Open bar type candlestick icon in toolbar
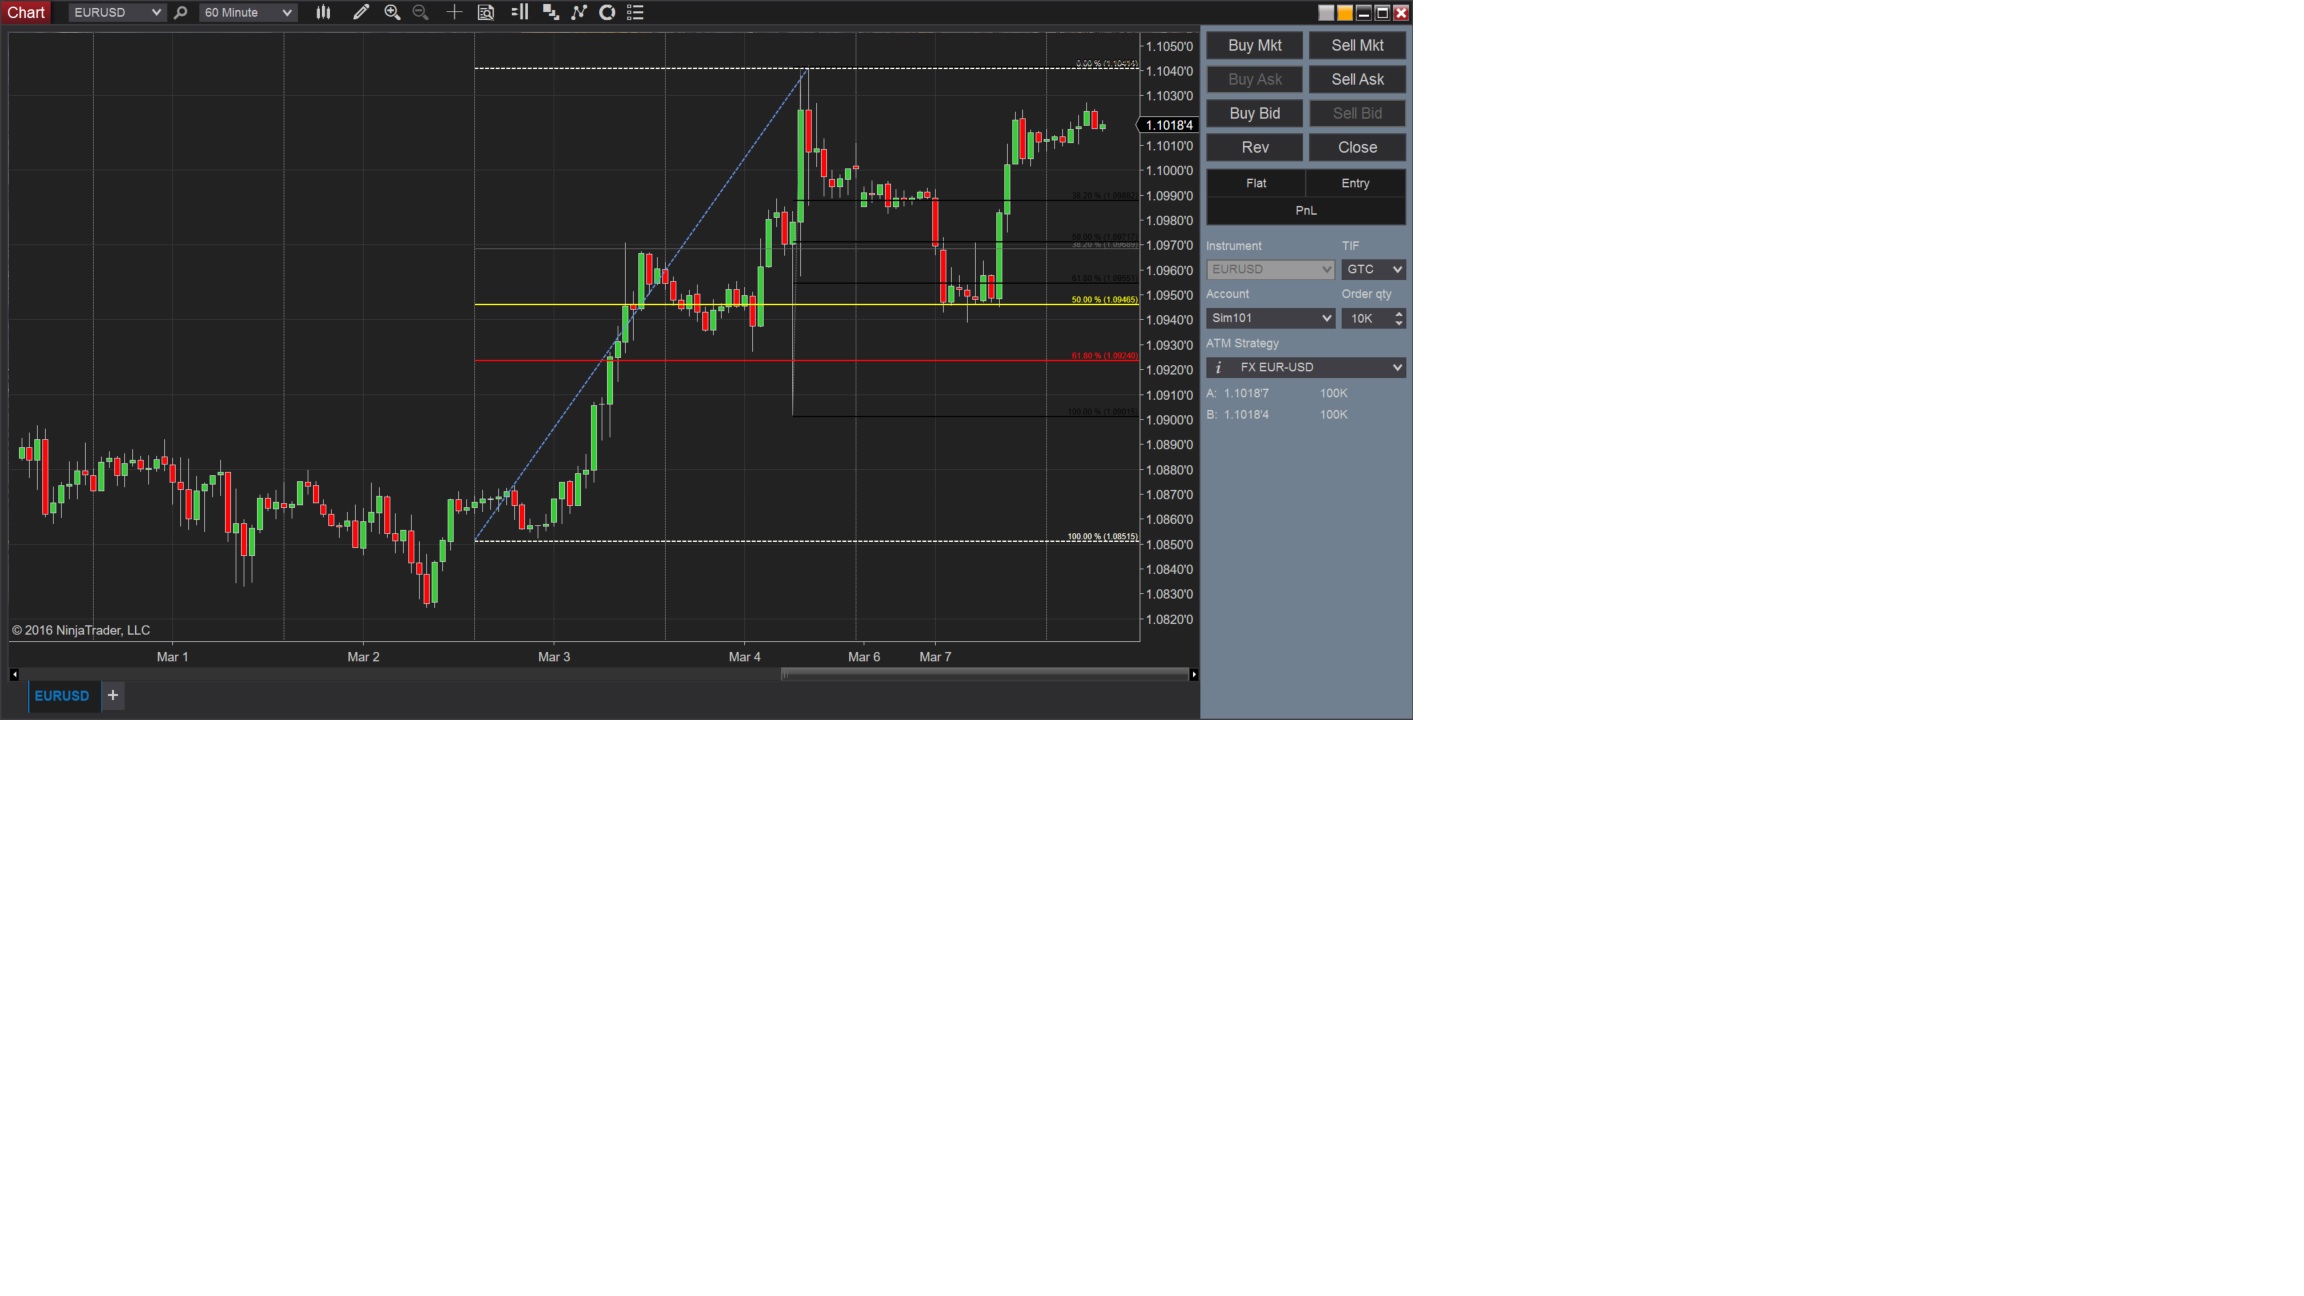Image resolution: width=2304 pixels, height=1296 pixels. pos(323,12)
